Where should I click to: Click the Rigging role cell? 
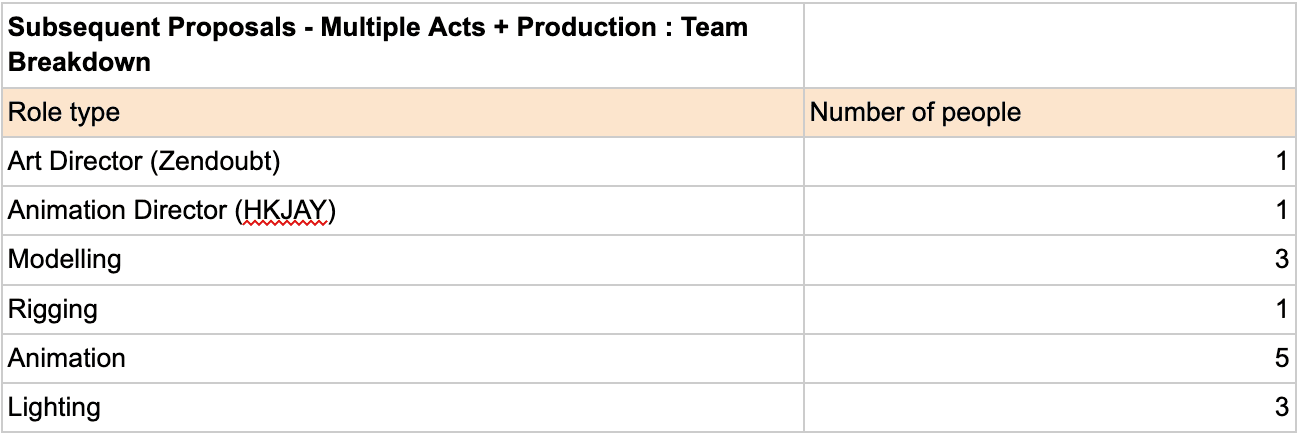click(x=402, y=309)
